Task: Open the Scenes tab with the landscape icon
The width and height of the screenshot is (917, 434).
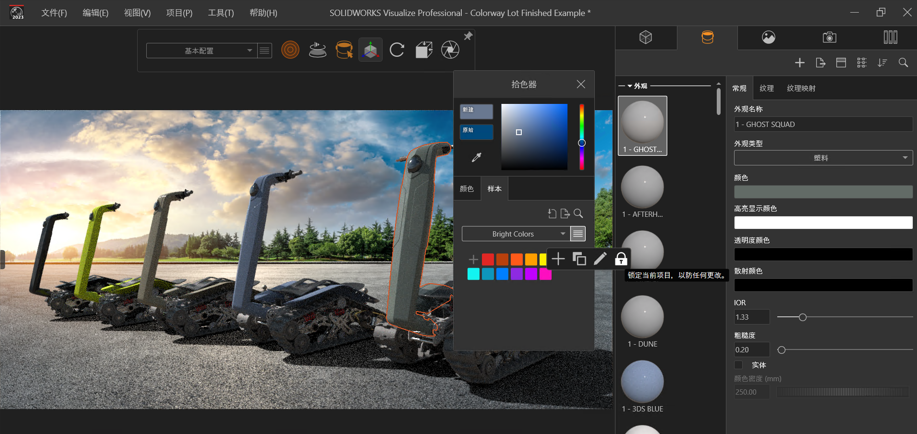Action: [x=768, y=37]
